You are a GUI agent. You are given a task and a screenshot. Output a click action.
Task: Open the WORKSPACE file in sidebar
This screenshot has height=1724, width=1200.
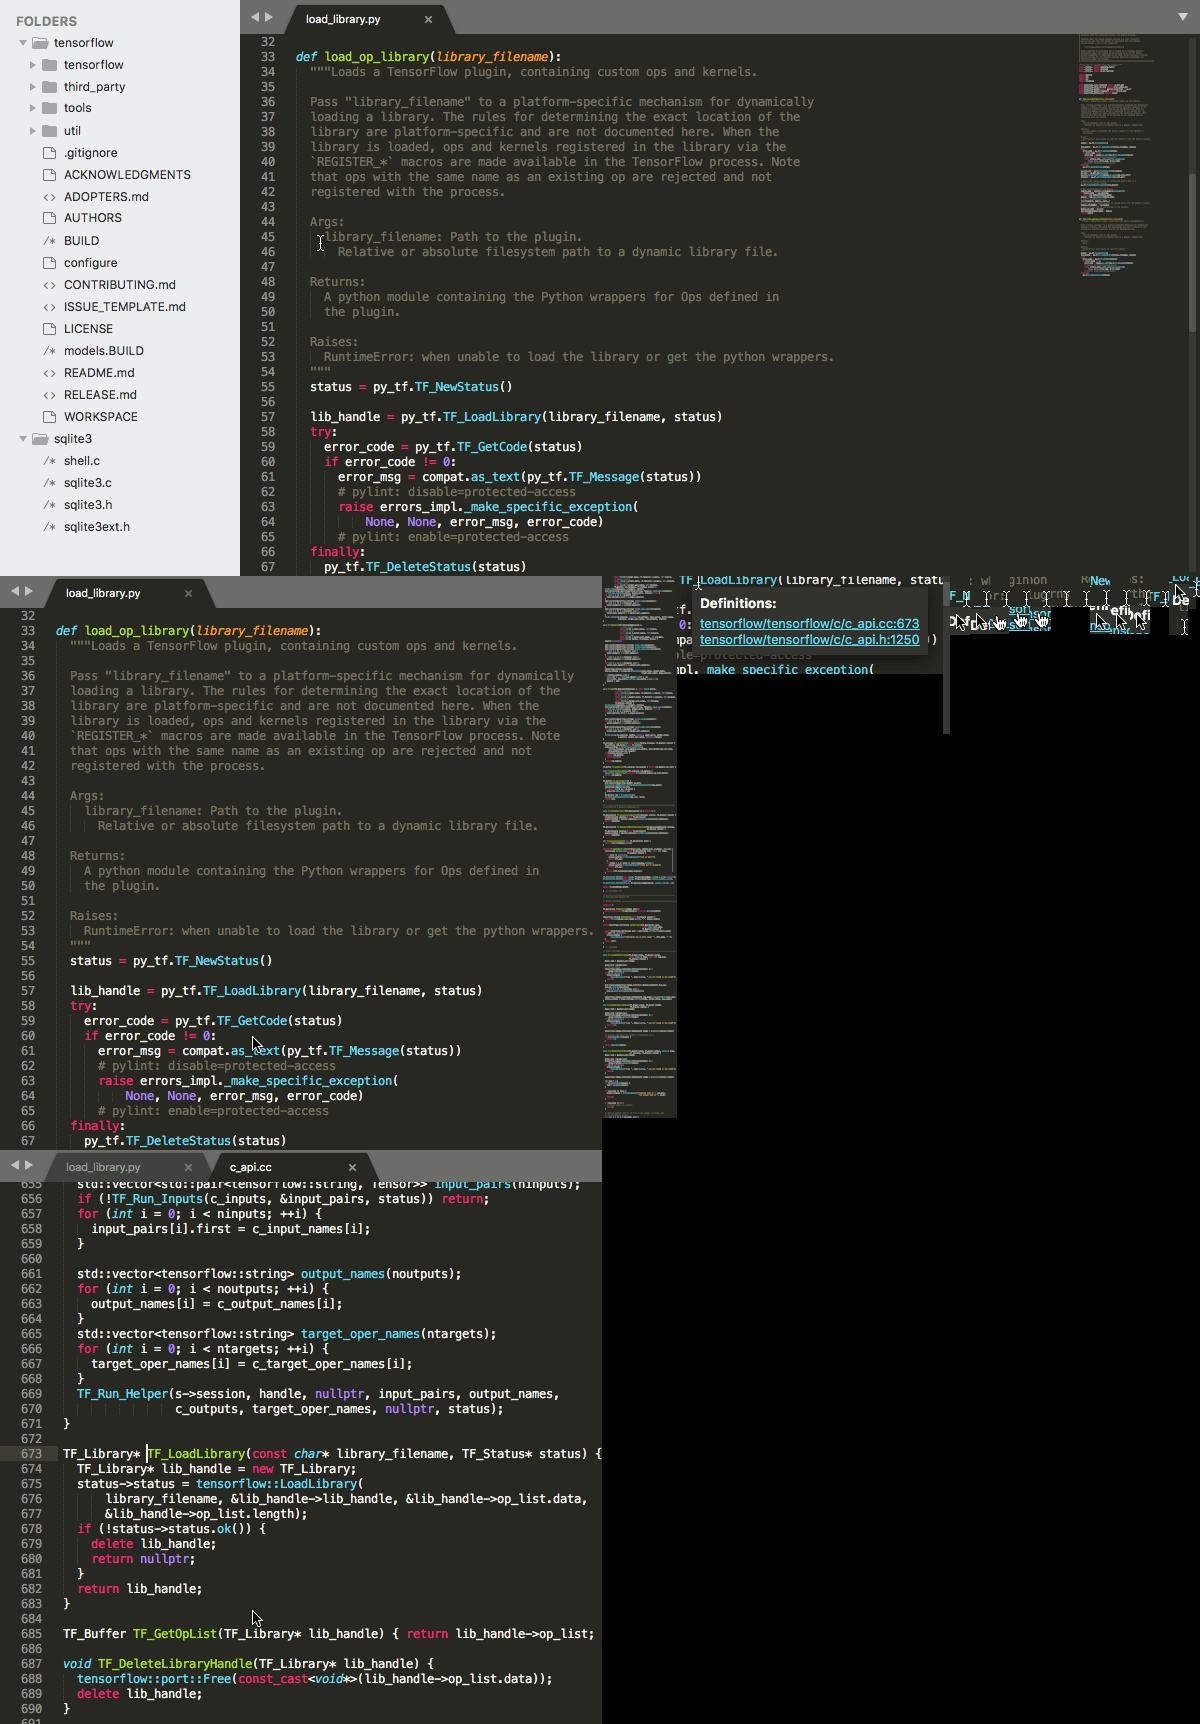100,417
